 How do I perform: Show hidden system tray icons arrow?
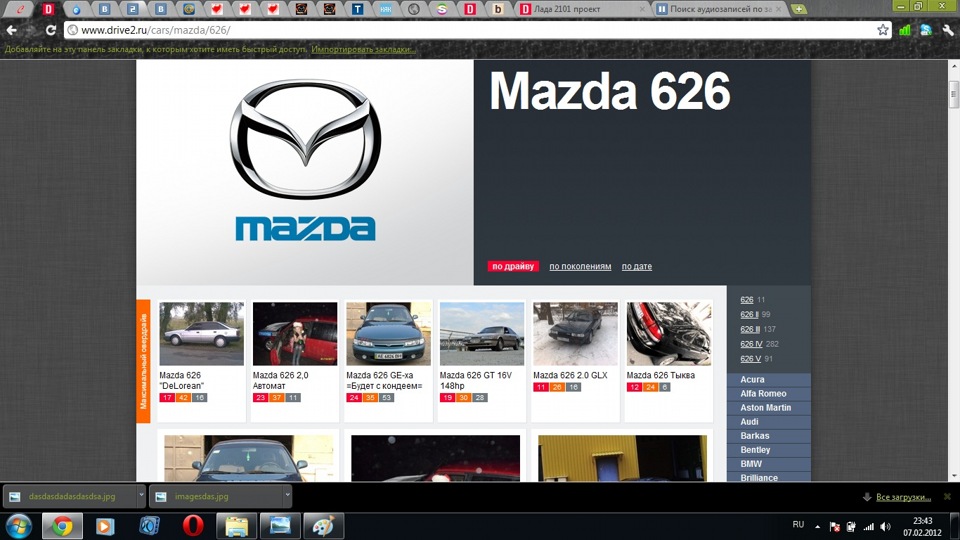click(x=817, y=527)
